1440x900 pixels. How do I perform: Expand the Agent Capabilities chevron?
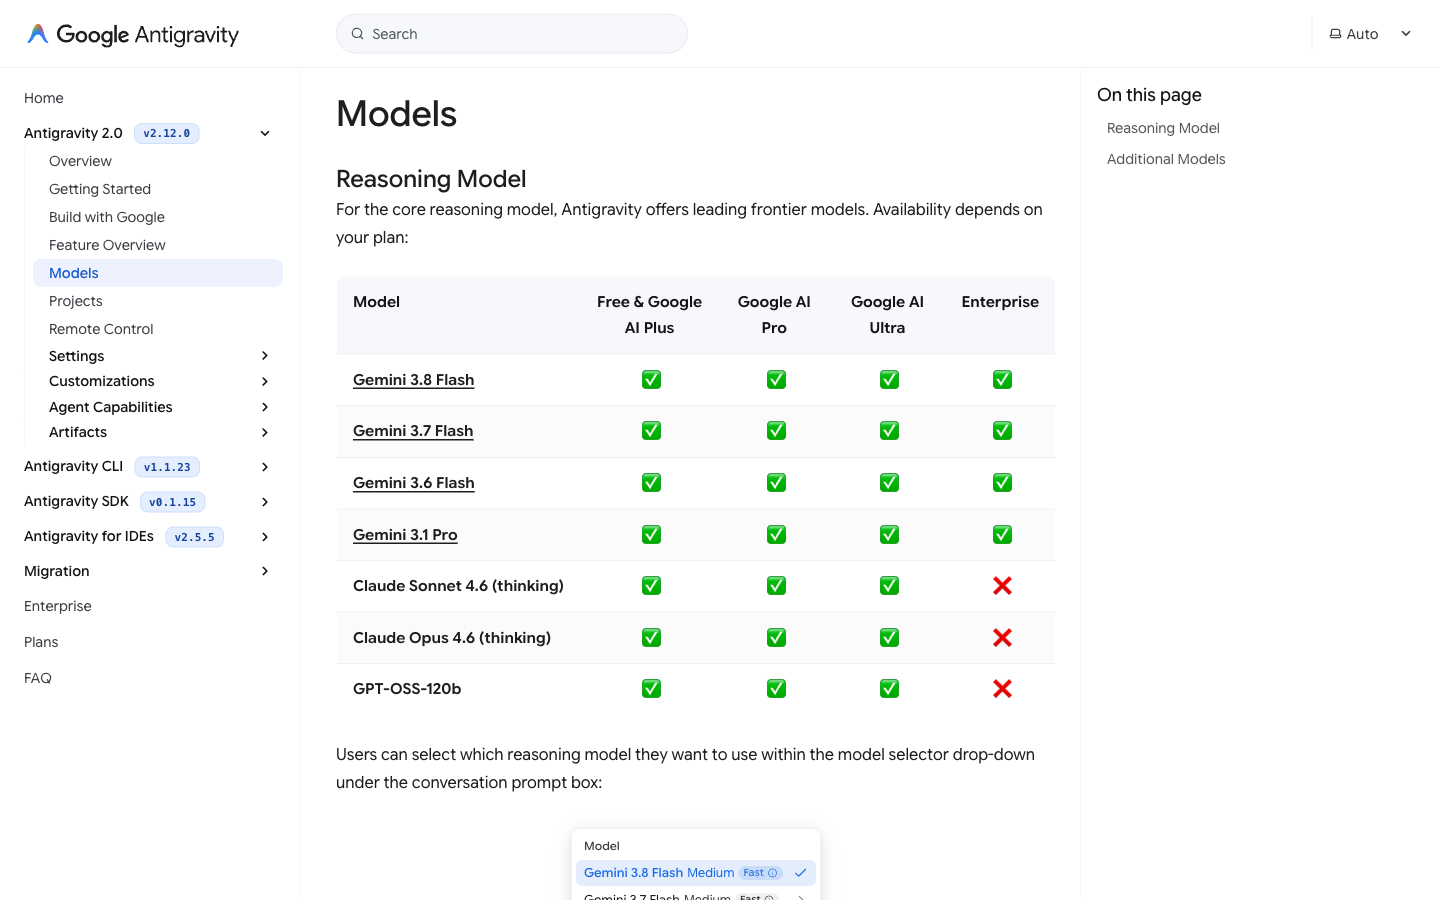(265, 407)
